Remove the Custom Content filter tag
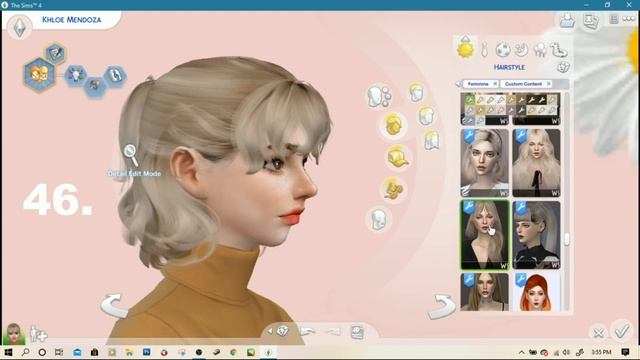This screenshot has width=640, height=360. coord(549,84)
